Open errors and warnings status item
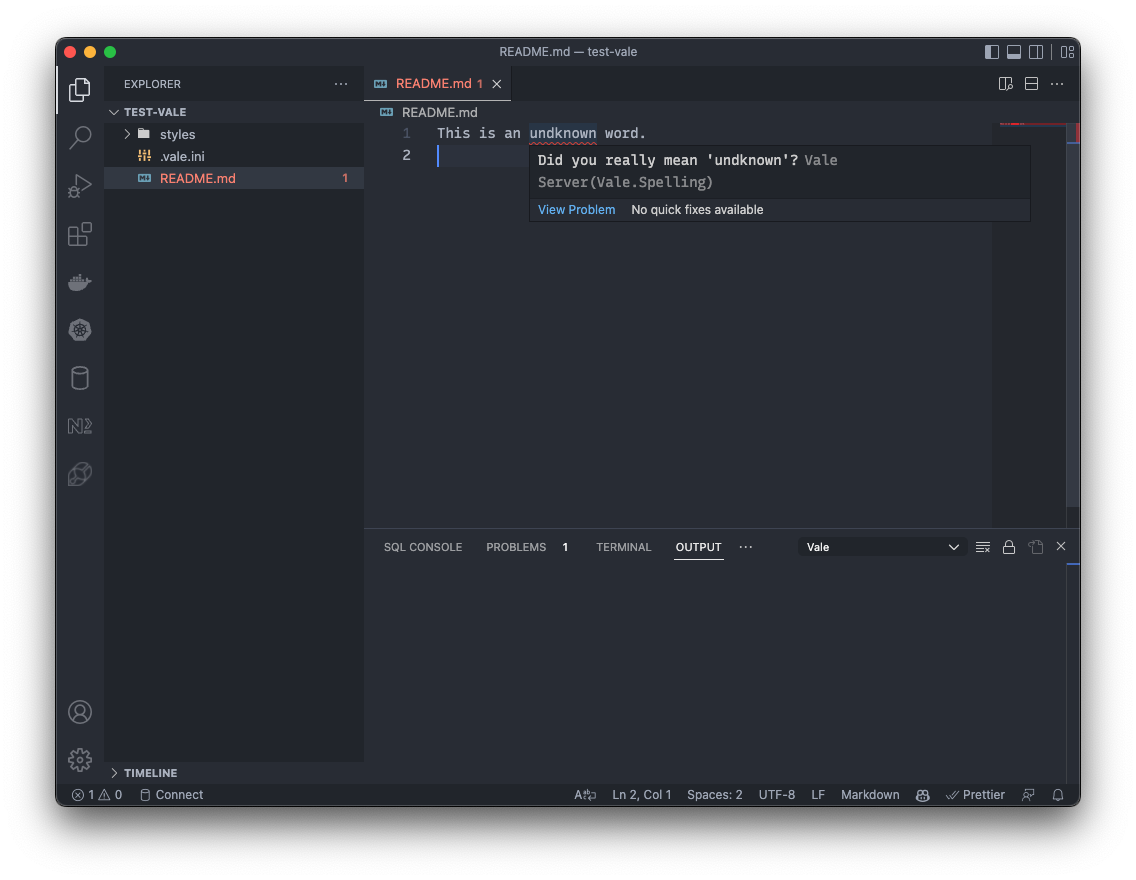The width and height of the screenshot is (1136, 880). 97,795
